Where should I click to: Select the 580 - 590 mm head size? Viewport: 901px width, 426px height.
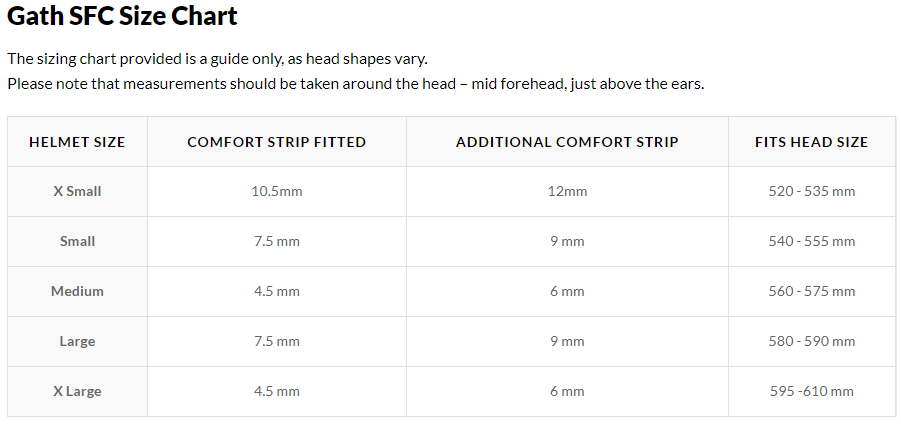point(811,341)
